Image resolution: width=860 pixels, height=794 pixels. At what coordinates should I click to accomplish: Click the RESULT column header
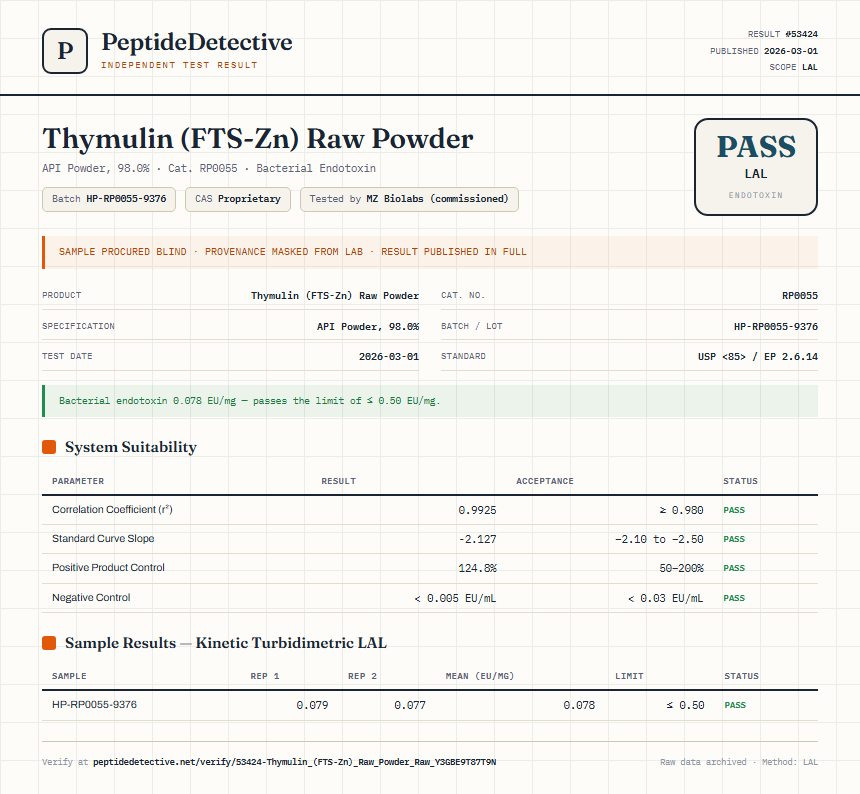click(x=338, y=481)
